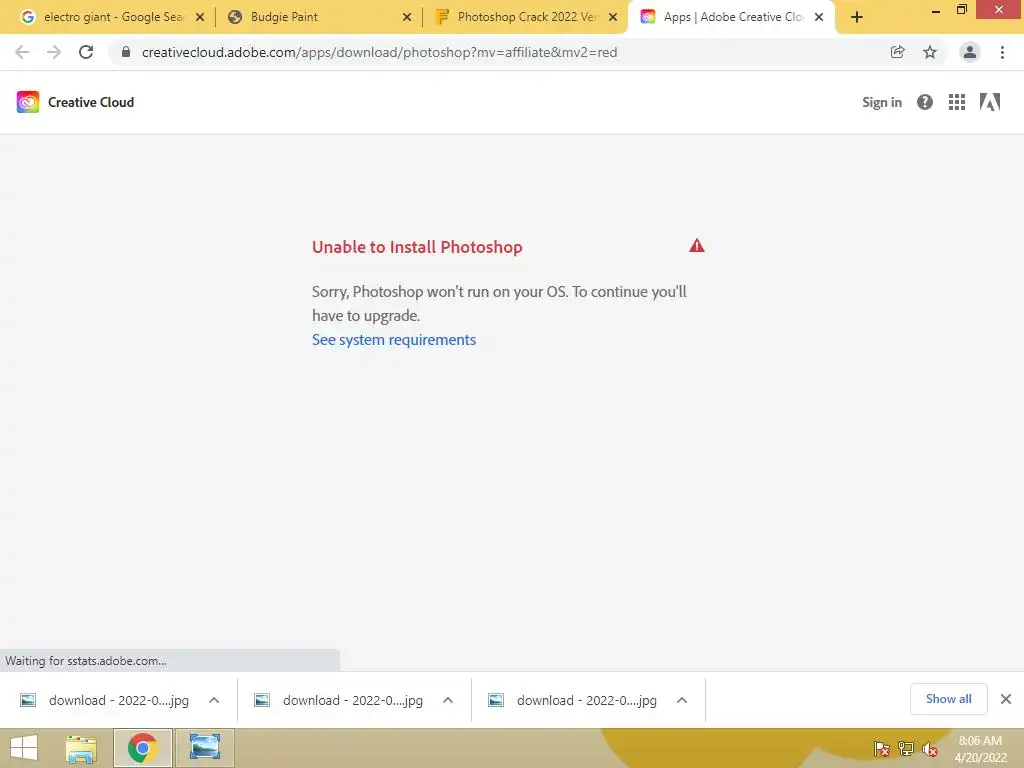Click Show all downloads button
Screen dimensions: 1024x768
tap(948, 699)
